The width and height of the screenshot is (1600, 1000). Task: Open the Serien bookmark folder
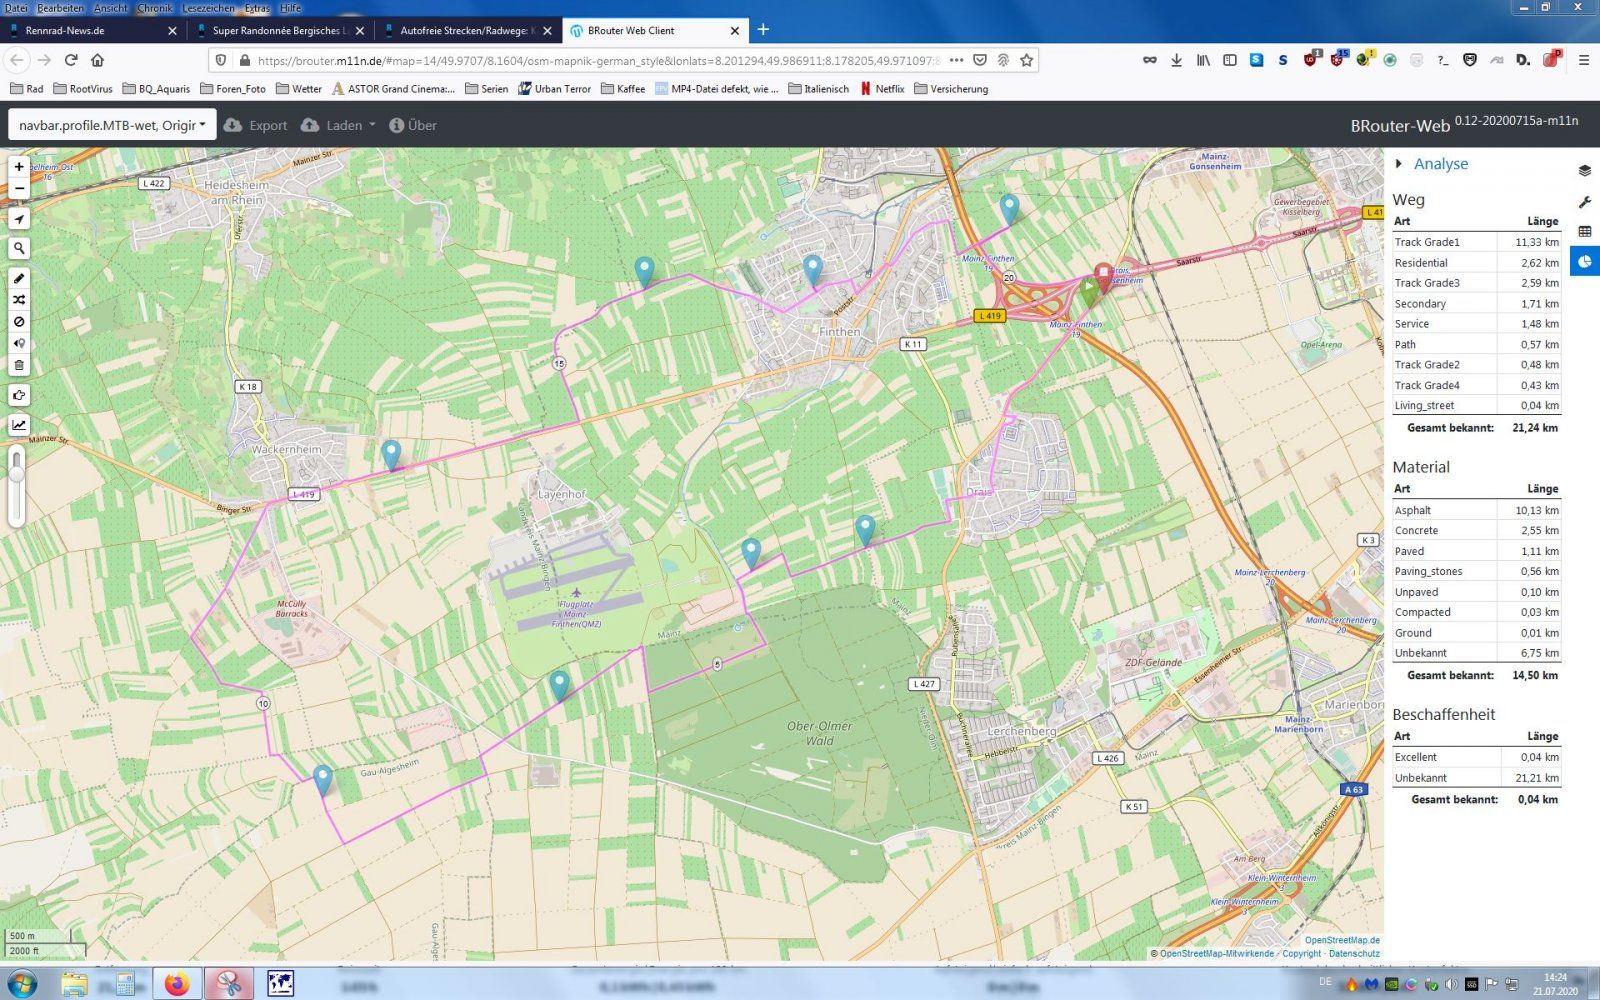tap(486, 89)
